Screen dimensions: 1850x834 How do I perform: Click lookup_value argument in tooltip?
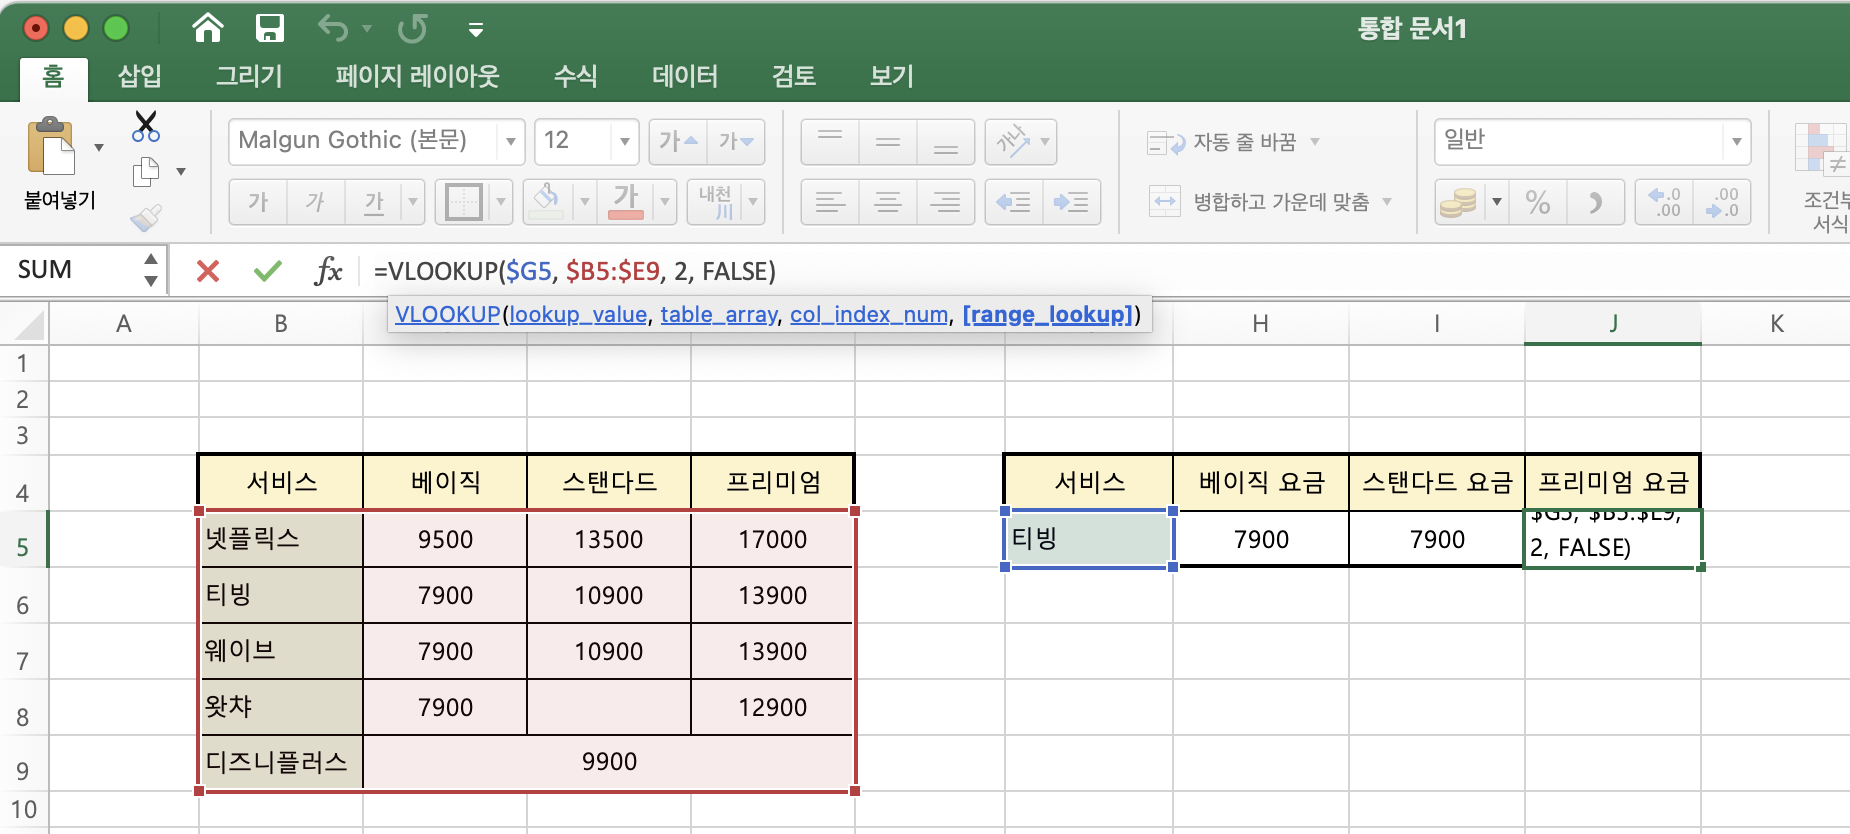(578, 314)
